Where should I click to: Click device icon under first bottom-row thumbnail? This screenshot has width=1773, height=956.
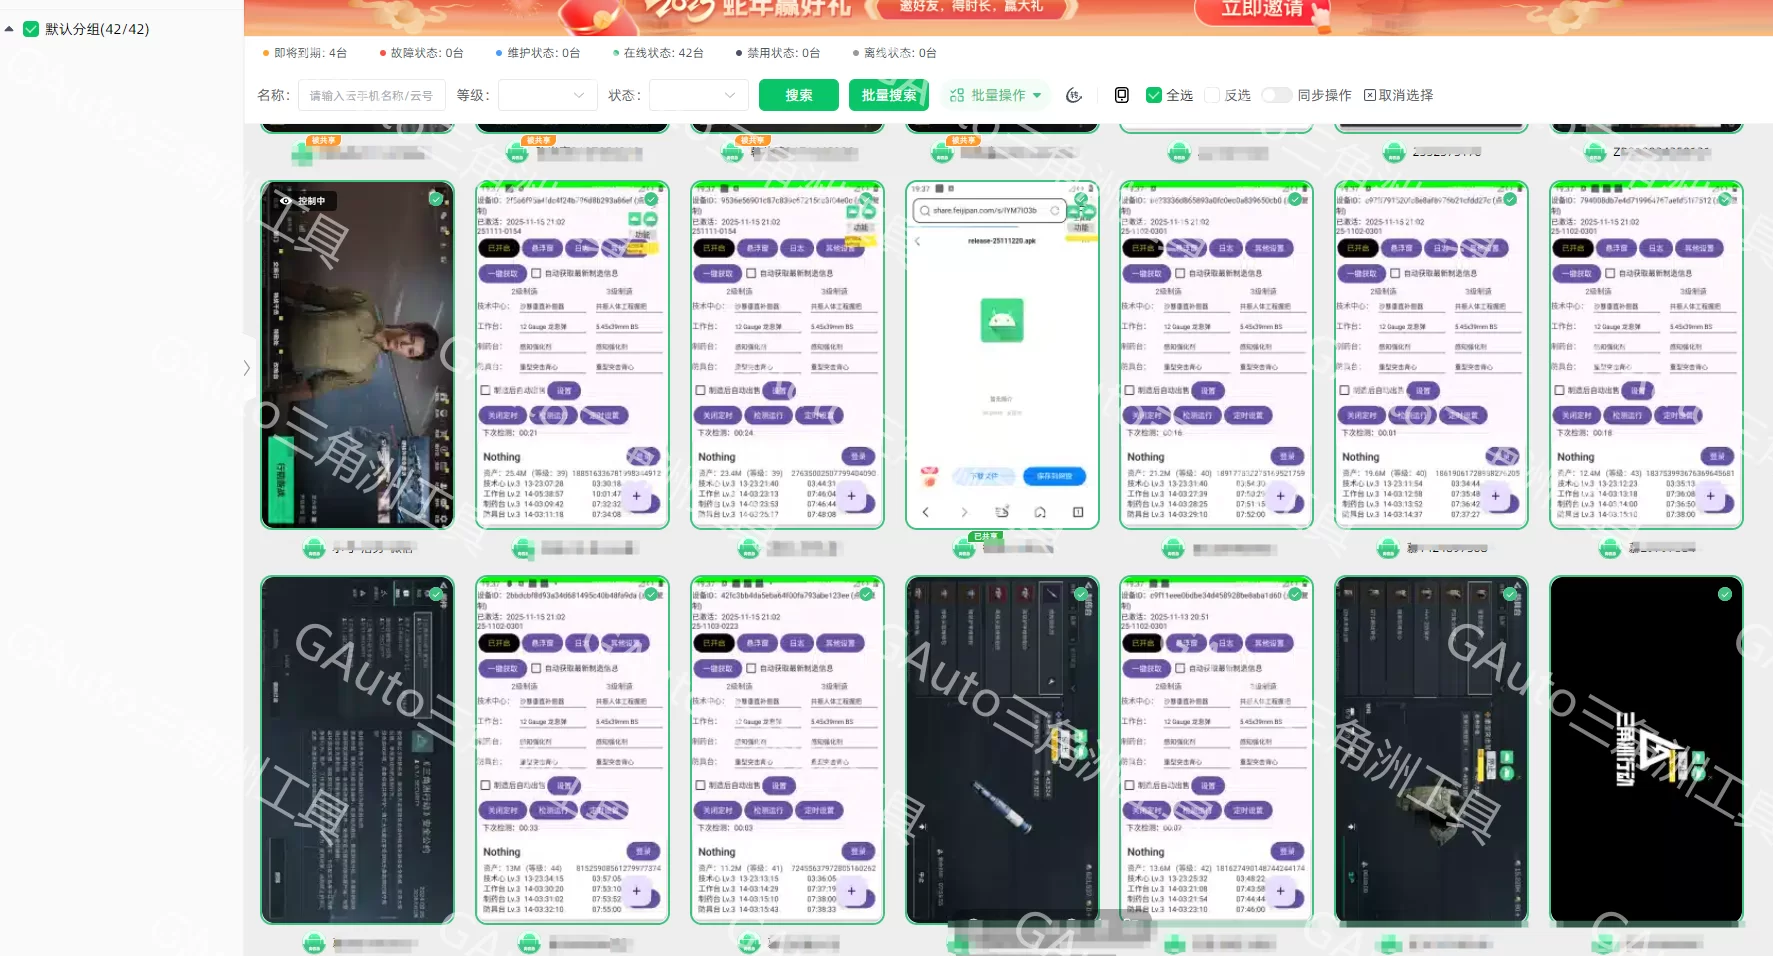tap(314, 943)
